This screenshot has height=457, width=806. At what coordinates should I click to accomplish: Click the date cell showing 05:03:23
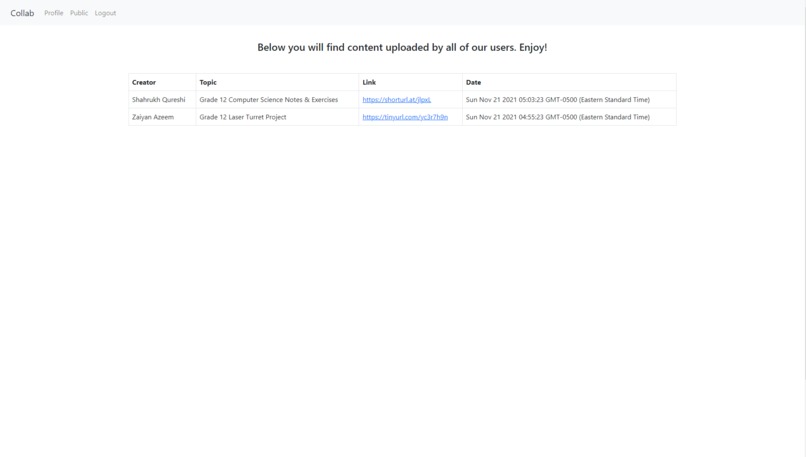(x=569, y=100)
